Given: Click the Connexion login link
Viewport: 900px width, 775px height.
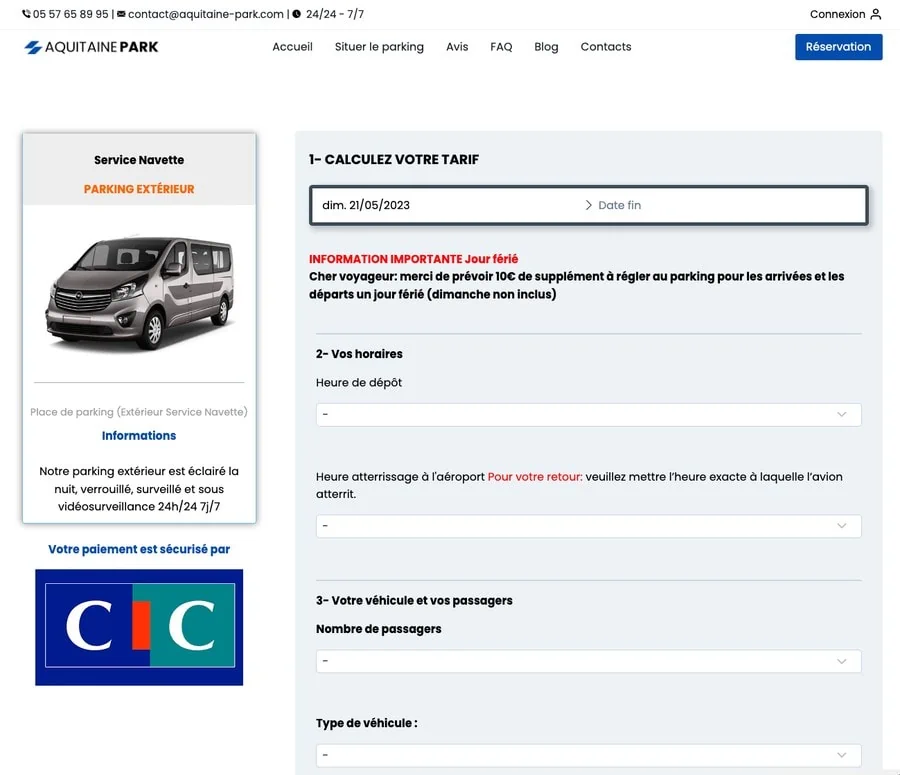Looking at the screenshot, I should (x=837, y=15).
